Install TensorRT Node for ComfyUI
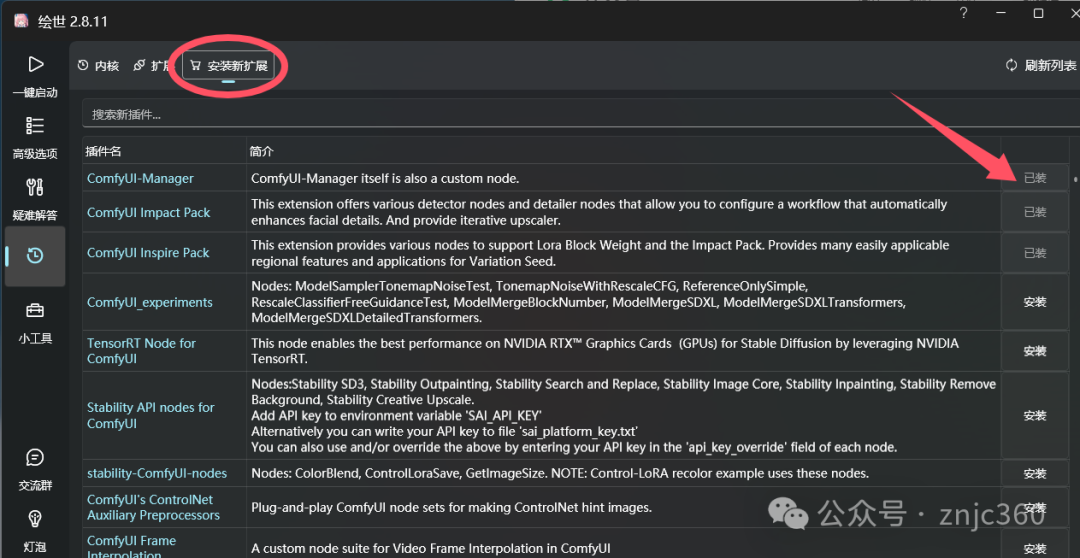This screenshot has height=558, width=1080. click(x=1035, y=351)
